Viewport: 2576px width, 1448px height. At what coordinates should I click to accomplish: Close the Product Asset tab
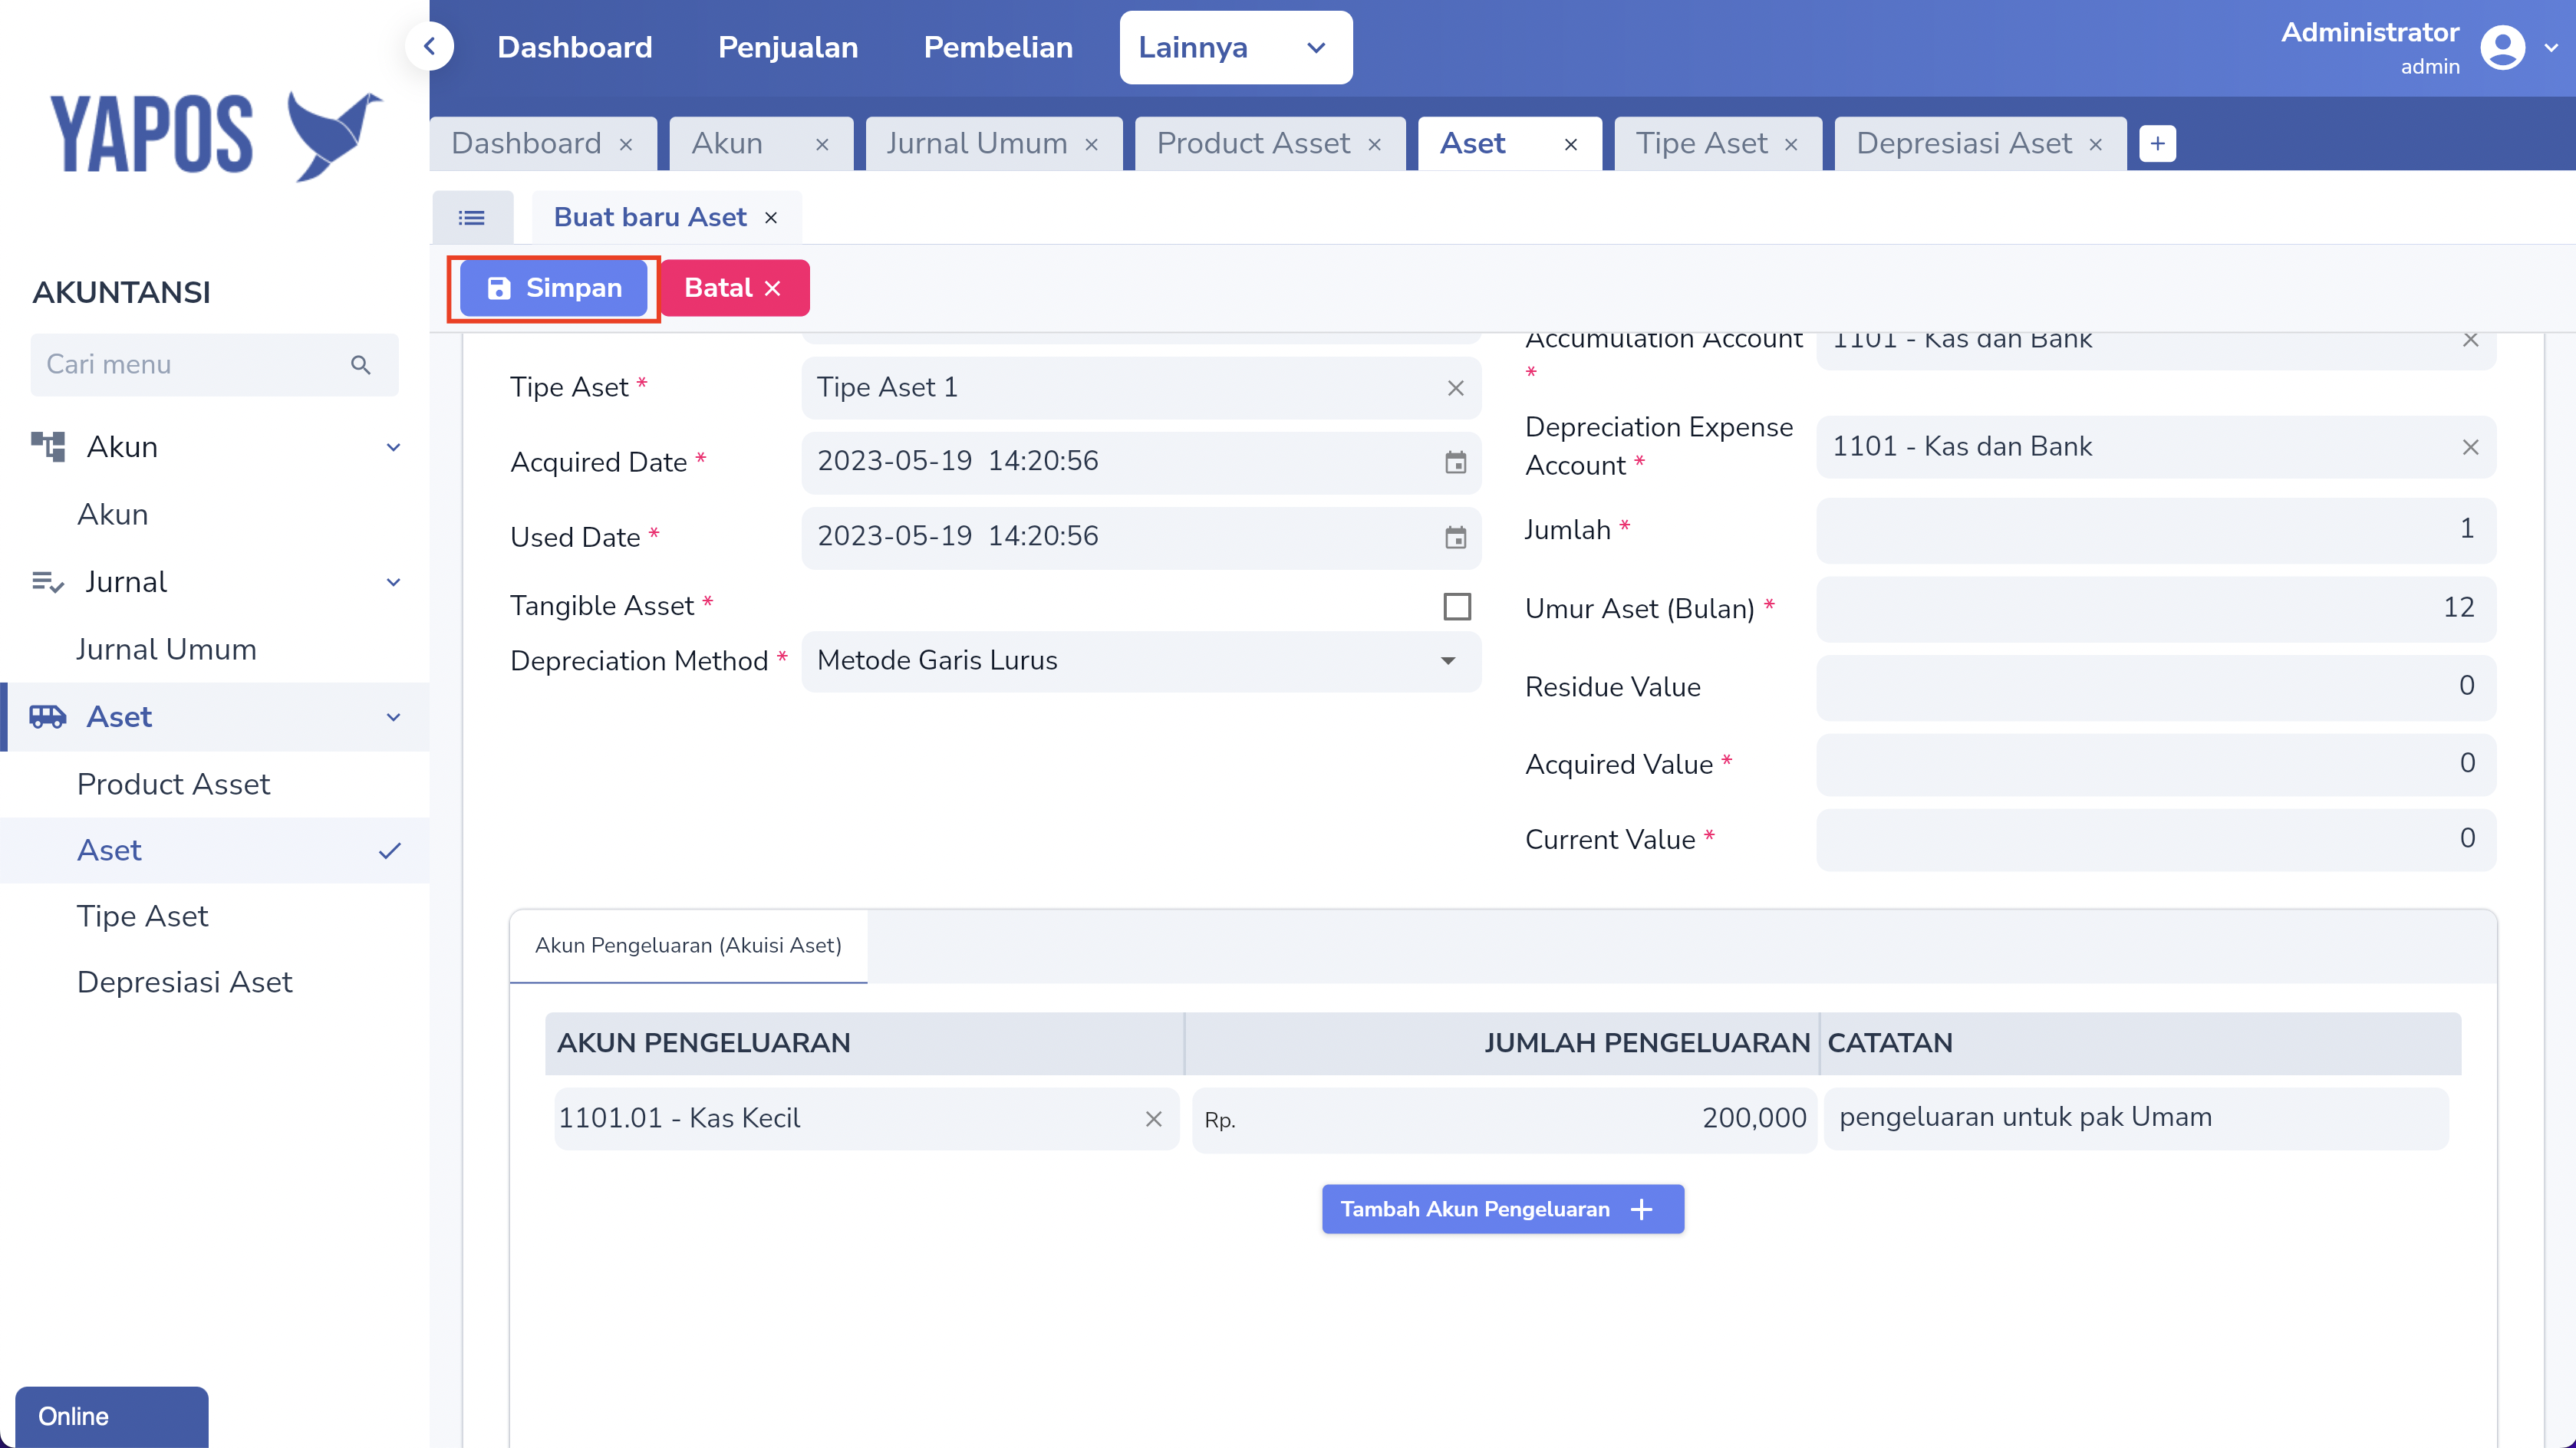(x=1375, y=144)
